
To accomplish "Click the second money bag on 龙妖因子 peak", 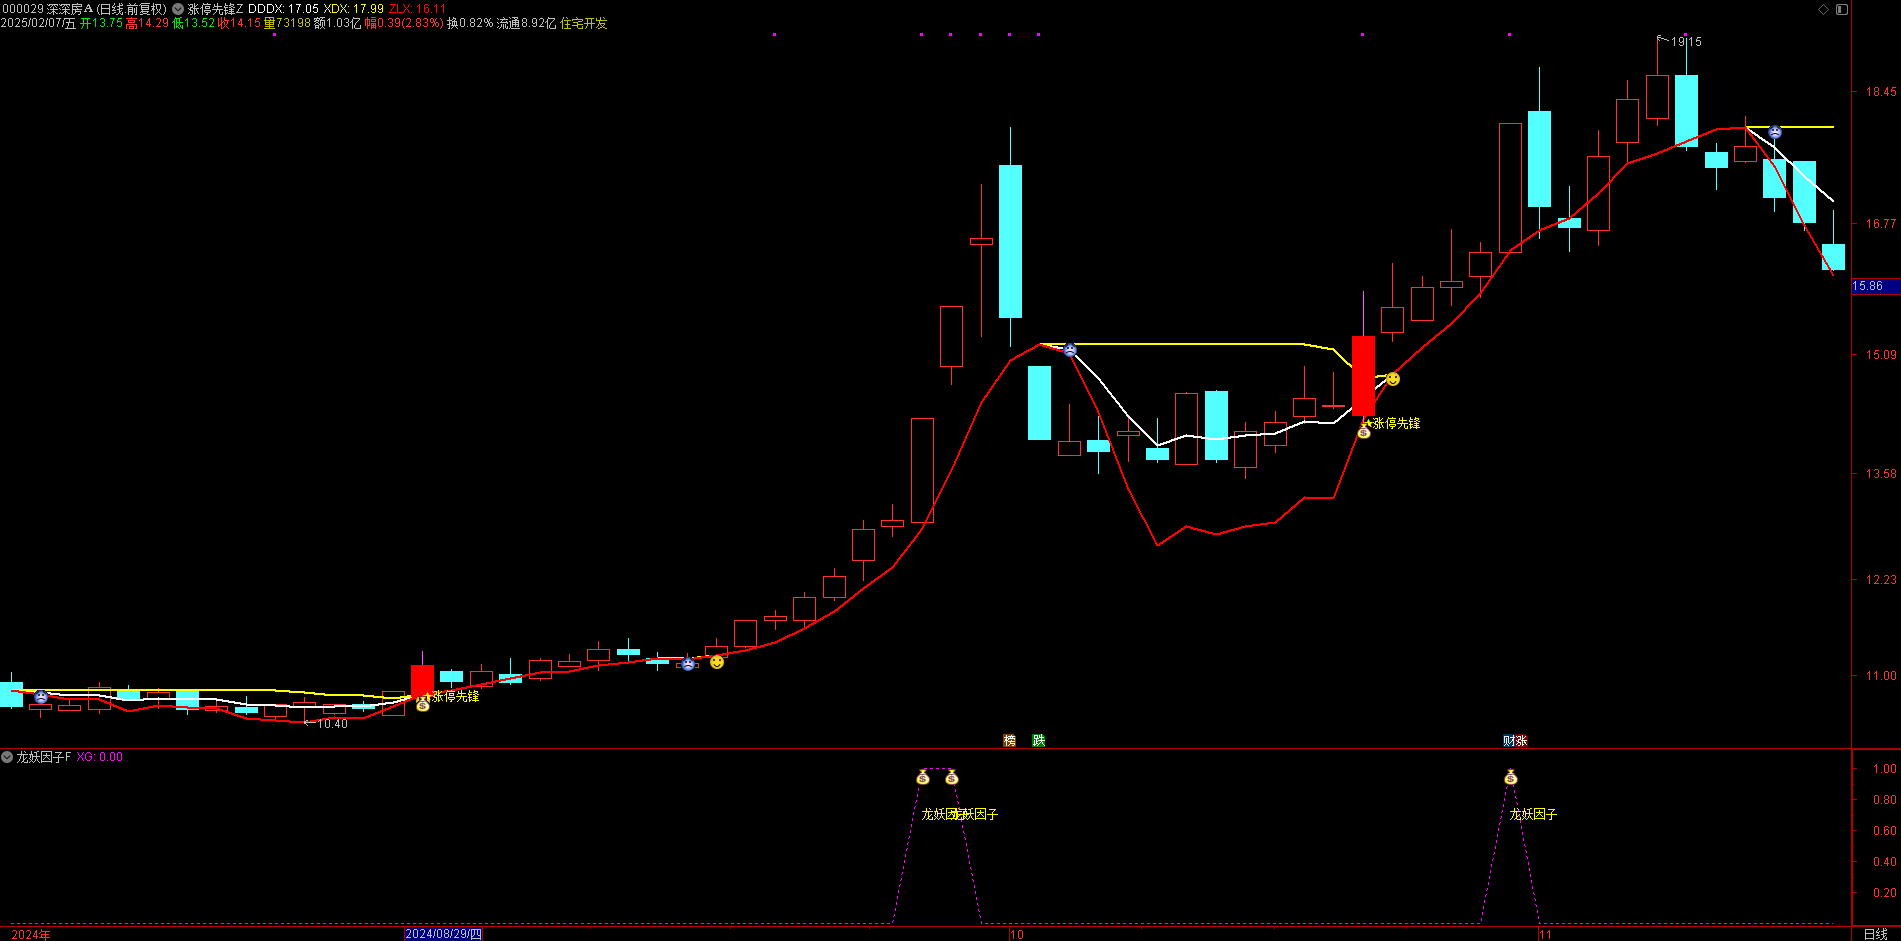I will [952, 777].
